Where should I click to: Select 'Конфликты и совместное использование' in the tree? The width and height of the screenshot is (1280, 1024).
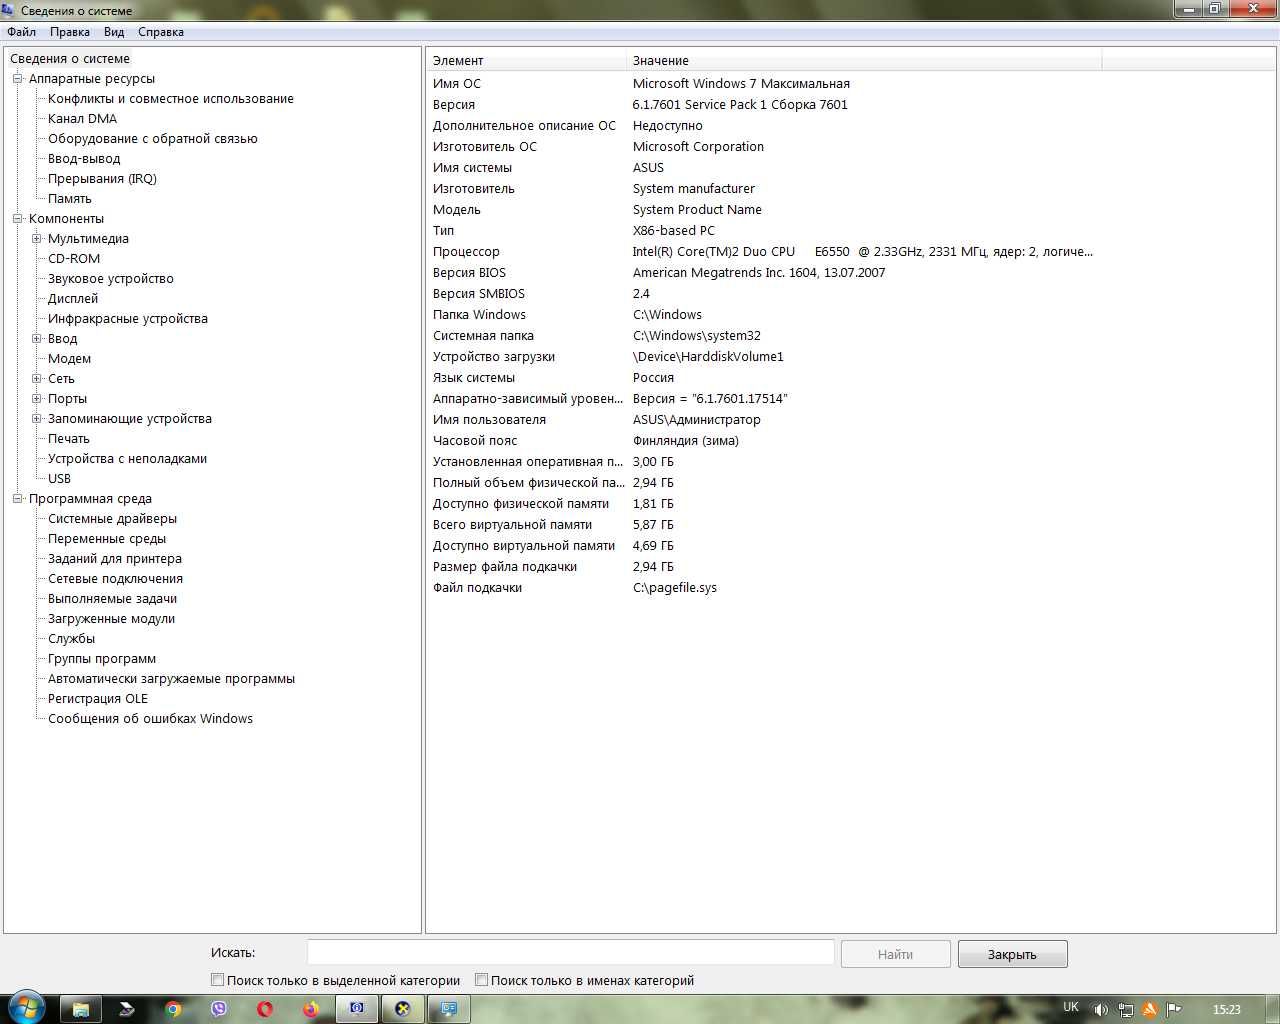pyautogui.click(x=171, y=99)
